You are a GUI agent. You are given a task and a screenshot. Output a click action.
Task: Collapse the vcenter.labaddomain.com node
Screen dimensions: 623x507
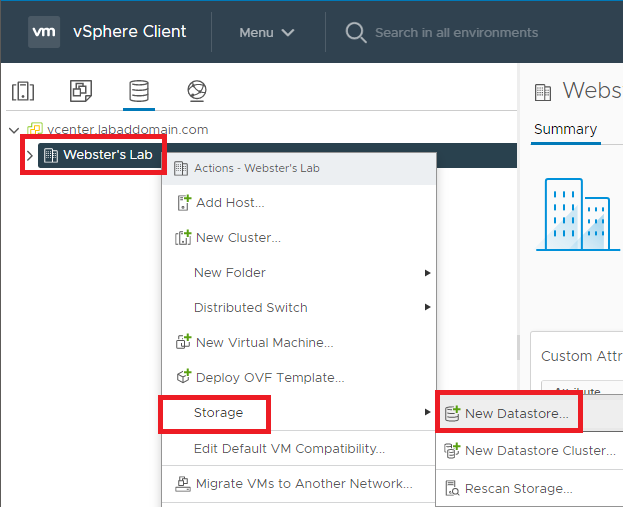(13, 129)
